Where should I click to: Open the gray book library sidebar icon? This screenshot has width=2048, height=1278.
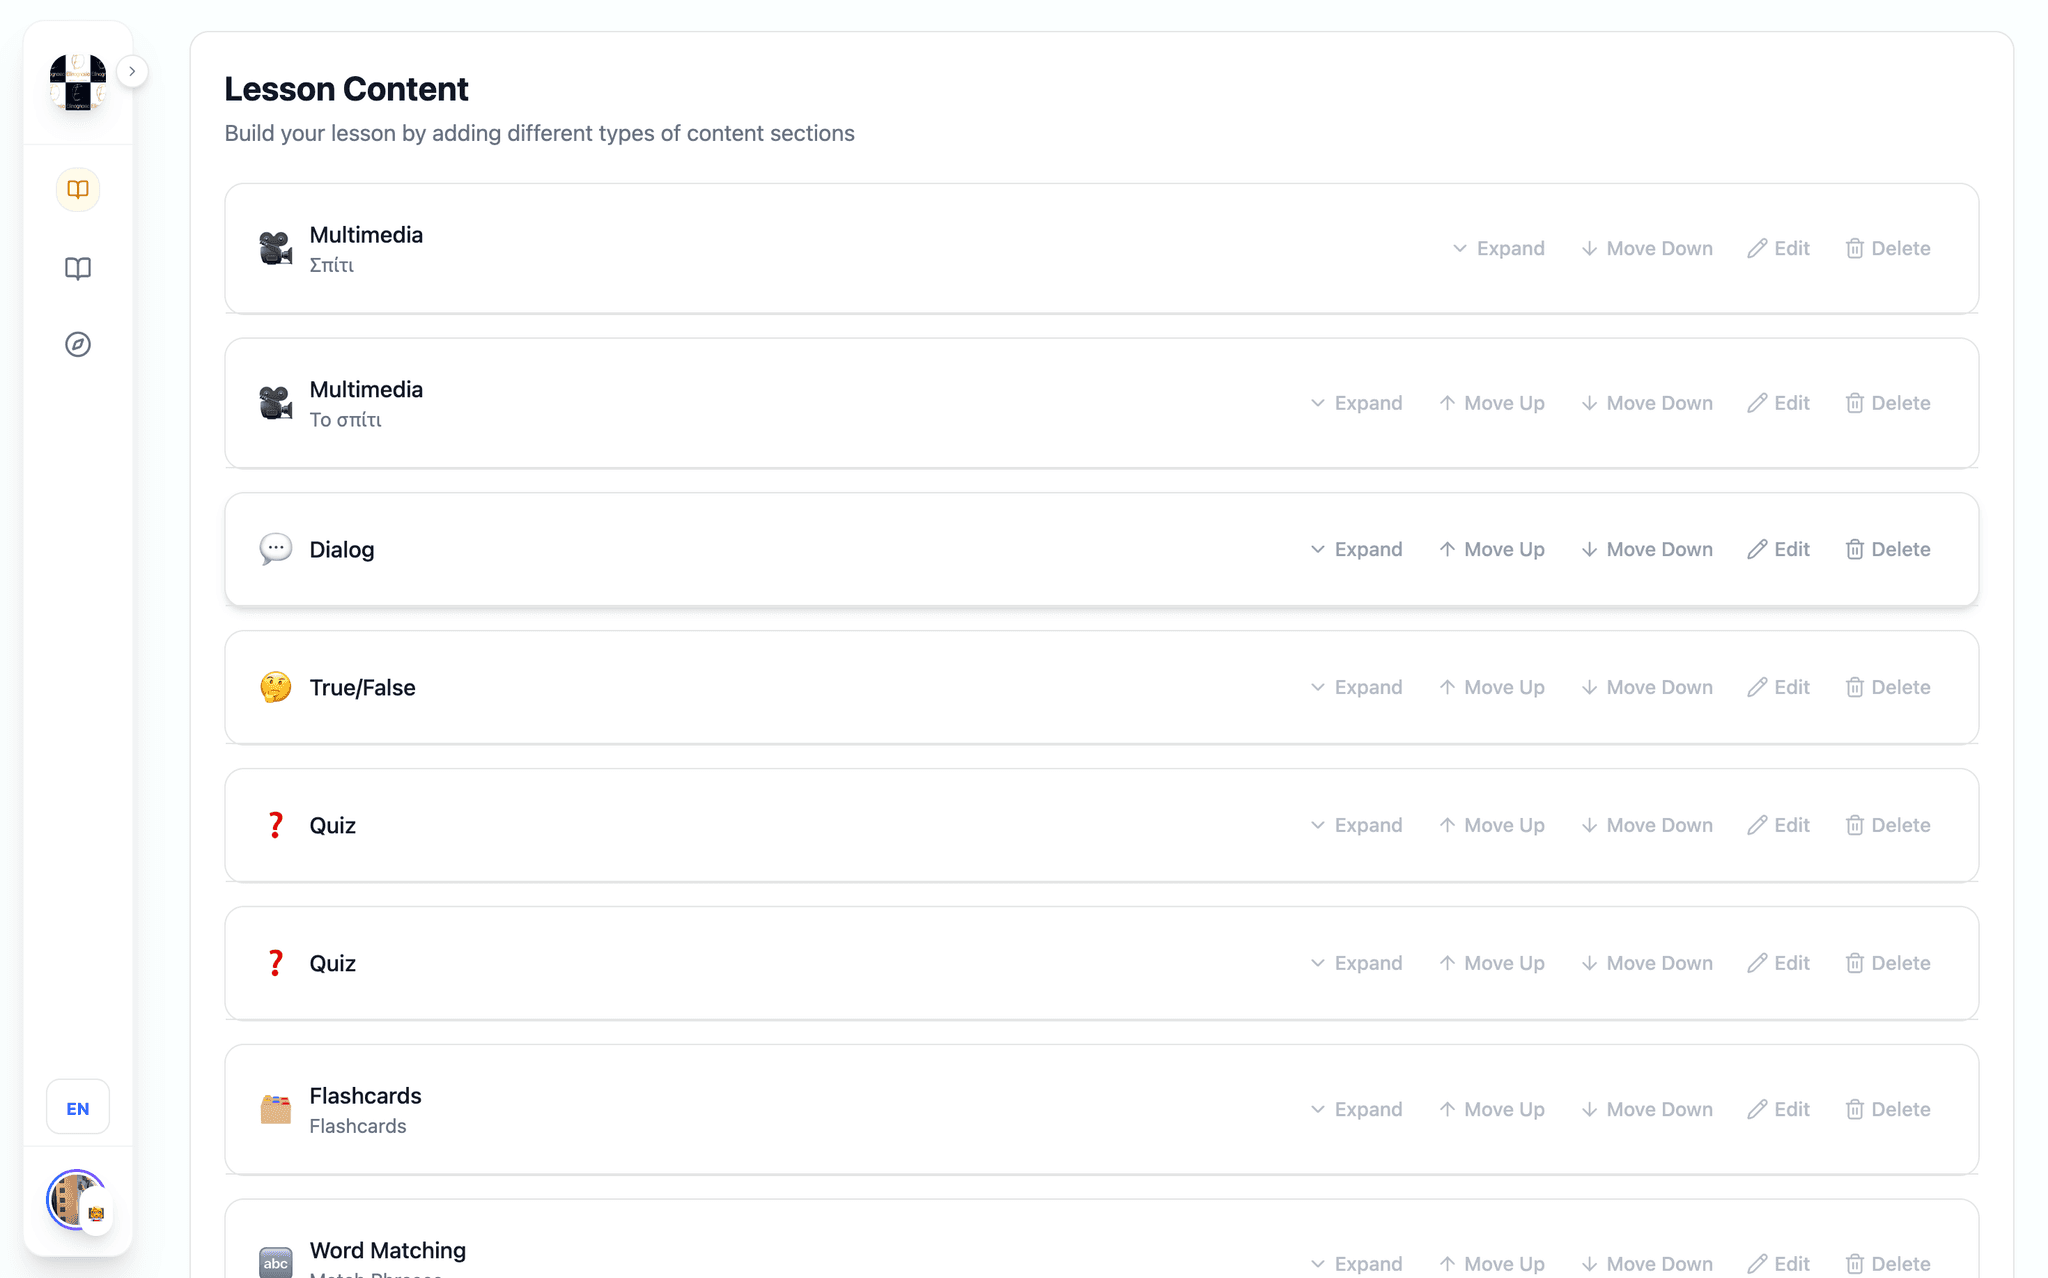tap(78, 268)
